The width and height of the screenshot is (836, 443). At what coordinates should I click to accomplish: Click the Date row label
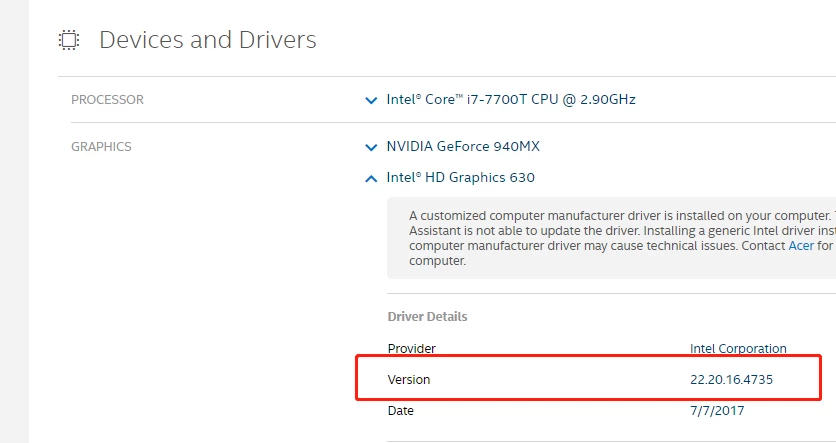[400, 410]
